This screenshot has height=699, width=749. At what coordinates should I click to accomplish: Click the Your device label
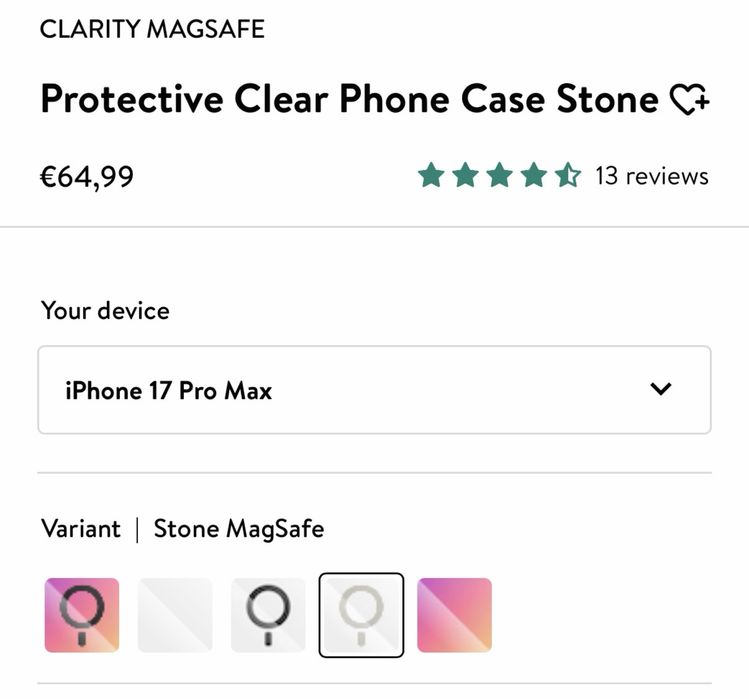coord(105,310)
